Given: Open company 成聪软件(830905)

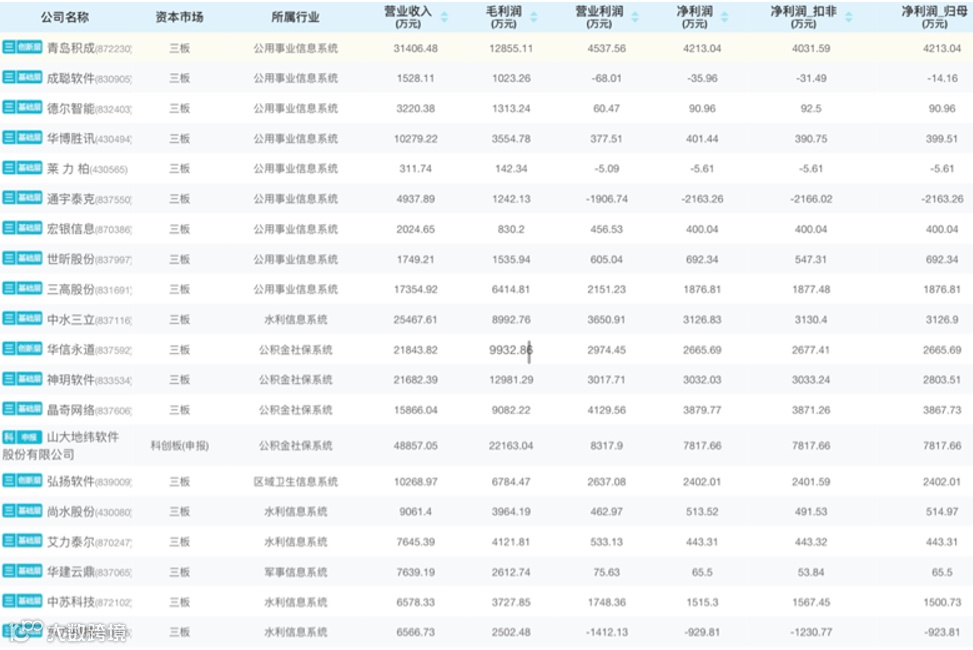Looking at the screenshot, I should tap(89, 78).
